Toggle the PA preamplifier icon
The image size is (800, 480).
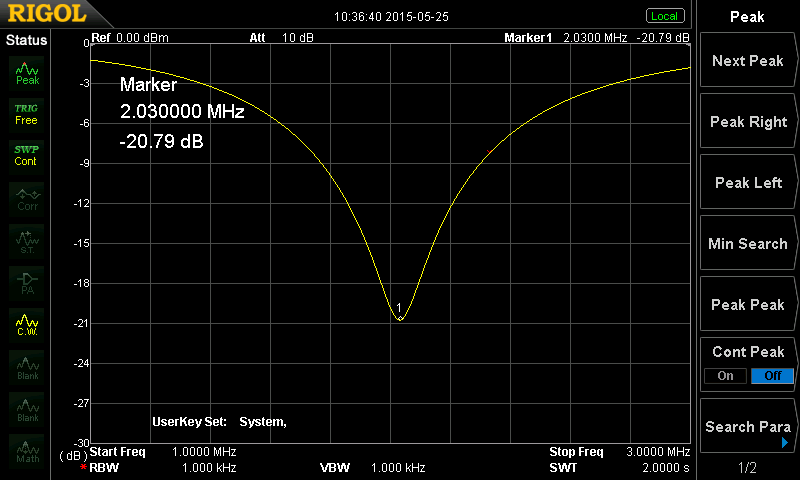coord(27,282)
